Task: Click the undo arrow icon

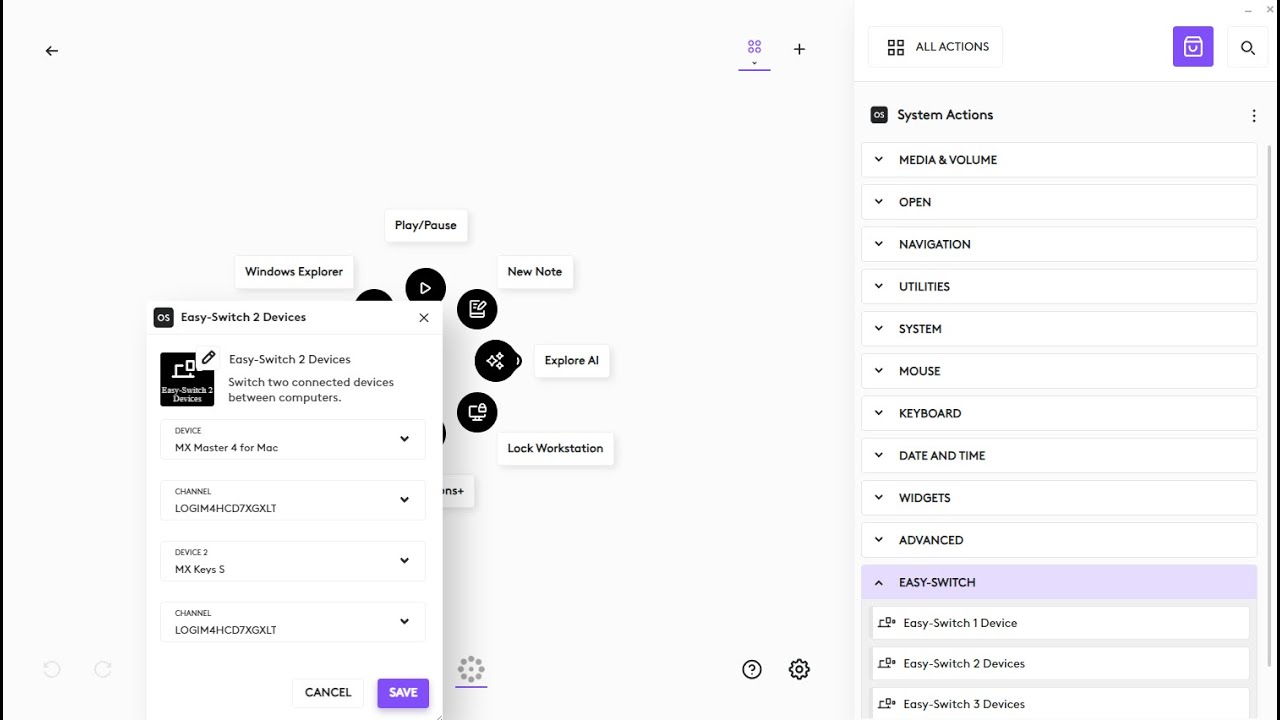Action: [x=52, y=670]
